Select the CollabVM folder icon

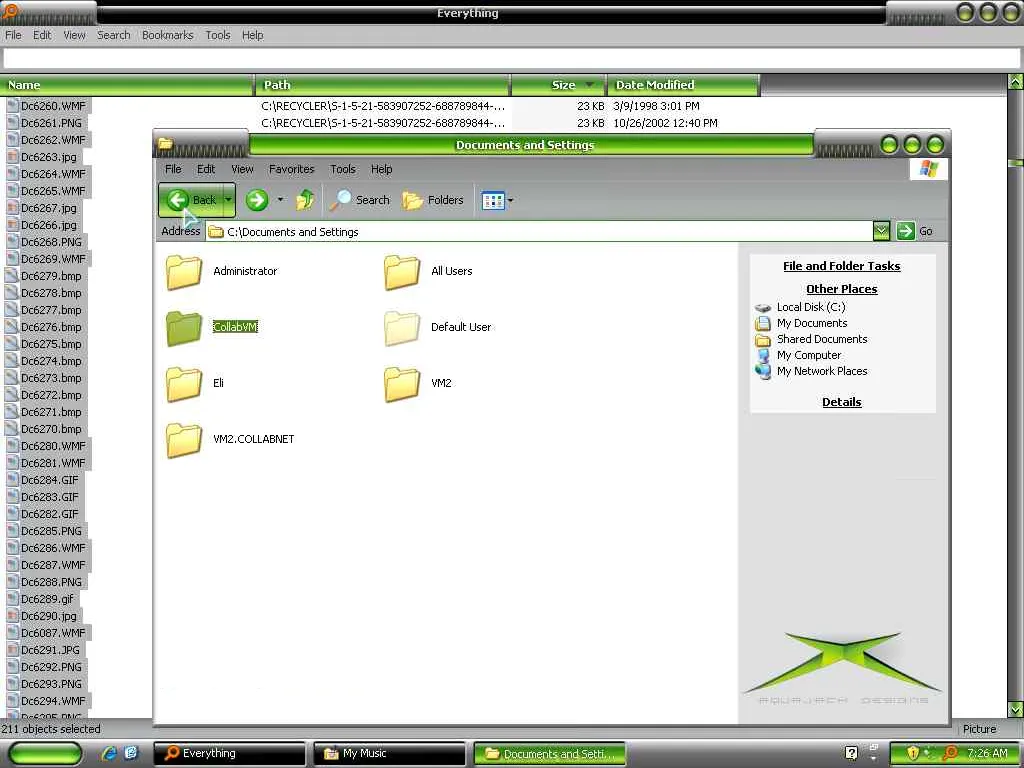click(x=184, y=327)
